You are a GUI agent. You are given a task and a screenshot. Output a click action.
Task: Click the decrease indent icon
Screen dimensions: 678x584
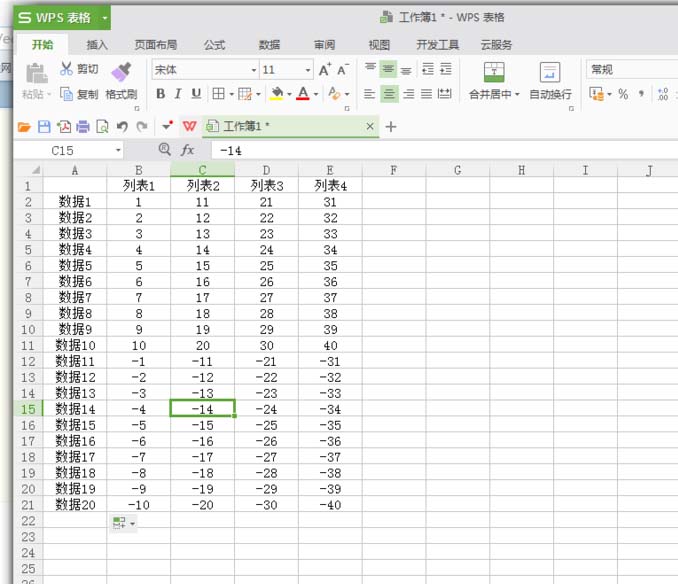[428, 69]
